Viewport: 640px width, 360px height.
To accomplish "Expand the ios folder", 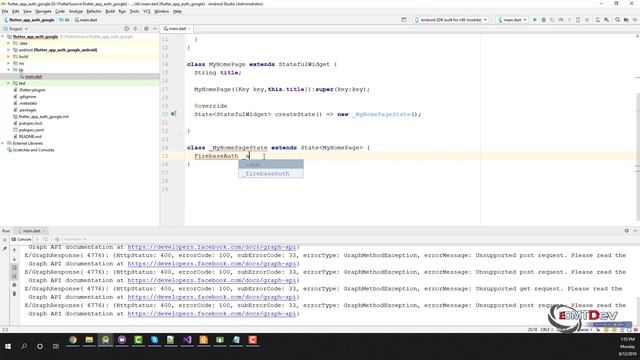I will click(9, 63).
